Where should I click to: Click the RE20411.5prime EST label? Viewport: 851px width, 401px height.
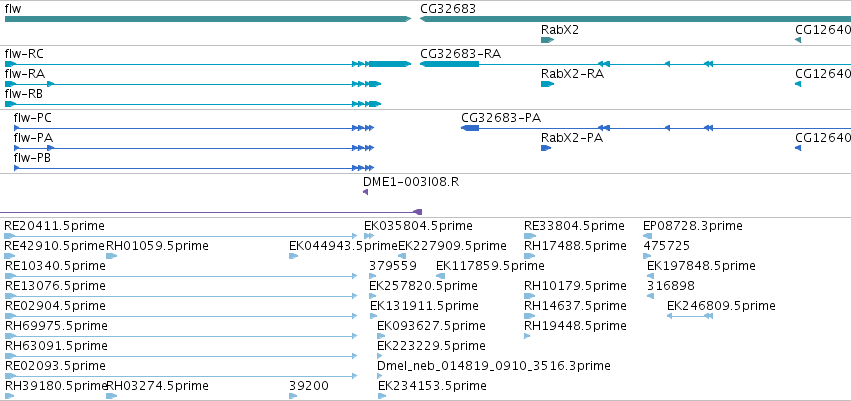point(54,226)
